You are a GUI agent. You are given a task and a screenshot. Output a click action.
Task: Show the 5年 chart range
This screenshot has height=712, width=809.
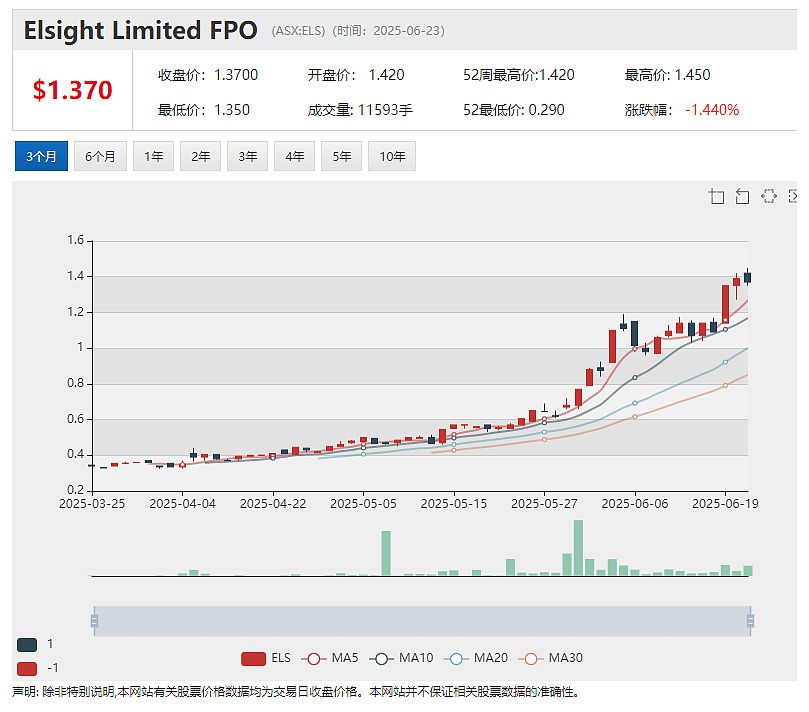341,156
